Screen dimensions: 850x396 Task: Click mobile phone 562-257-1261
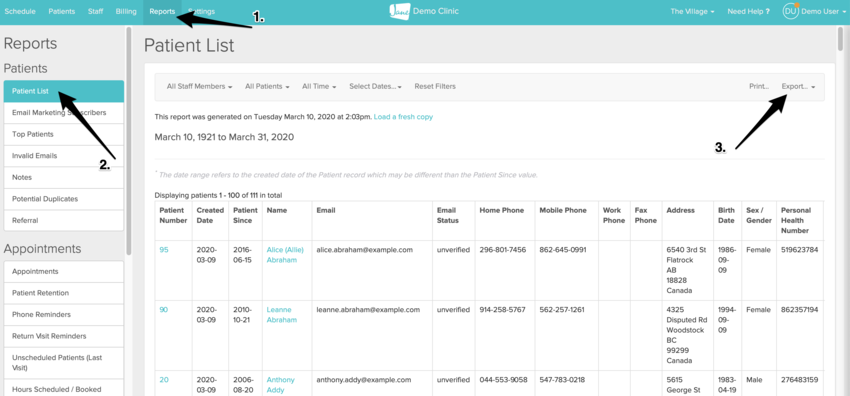(563, 309)
